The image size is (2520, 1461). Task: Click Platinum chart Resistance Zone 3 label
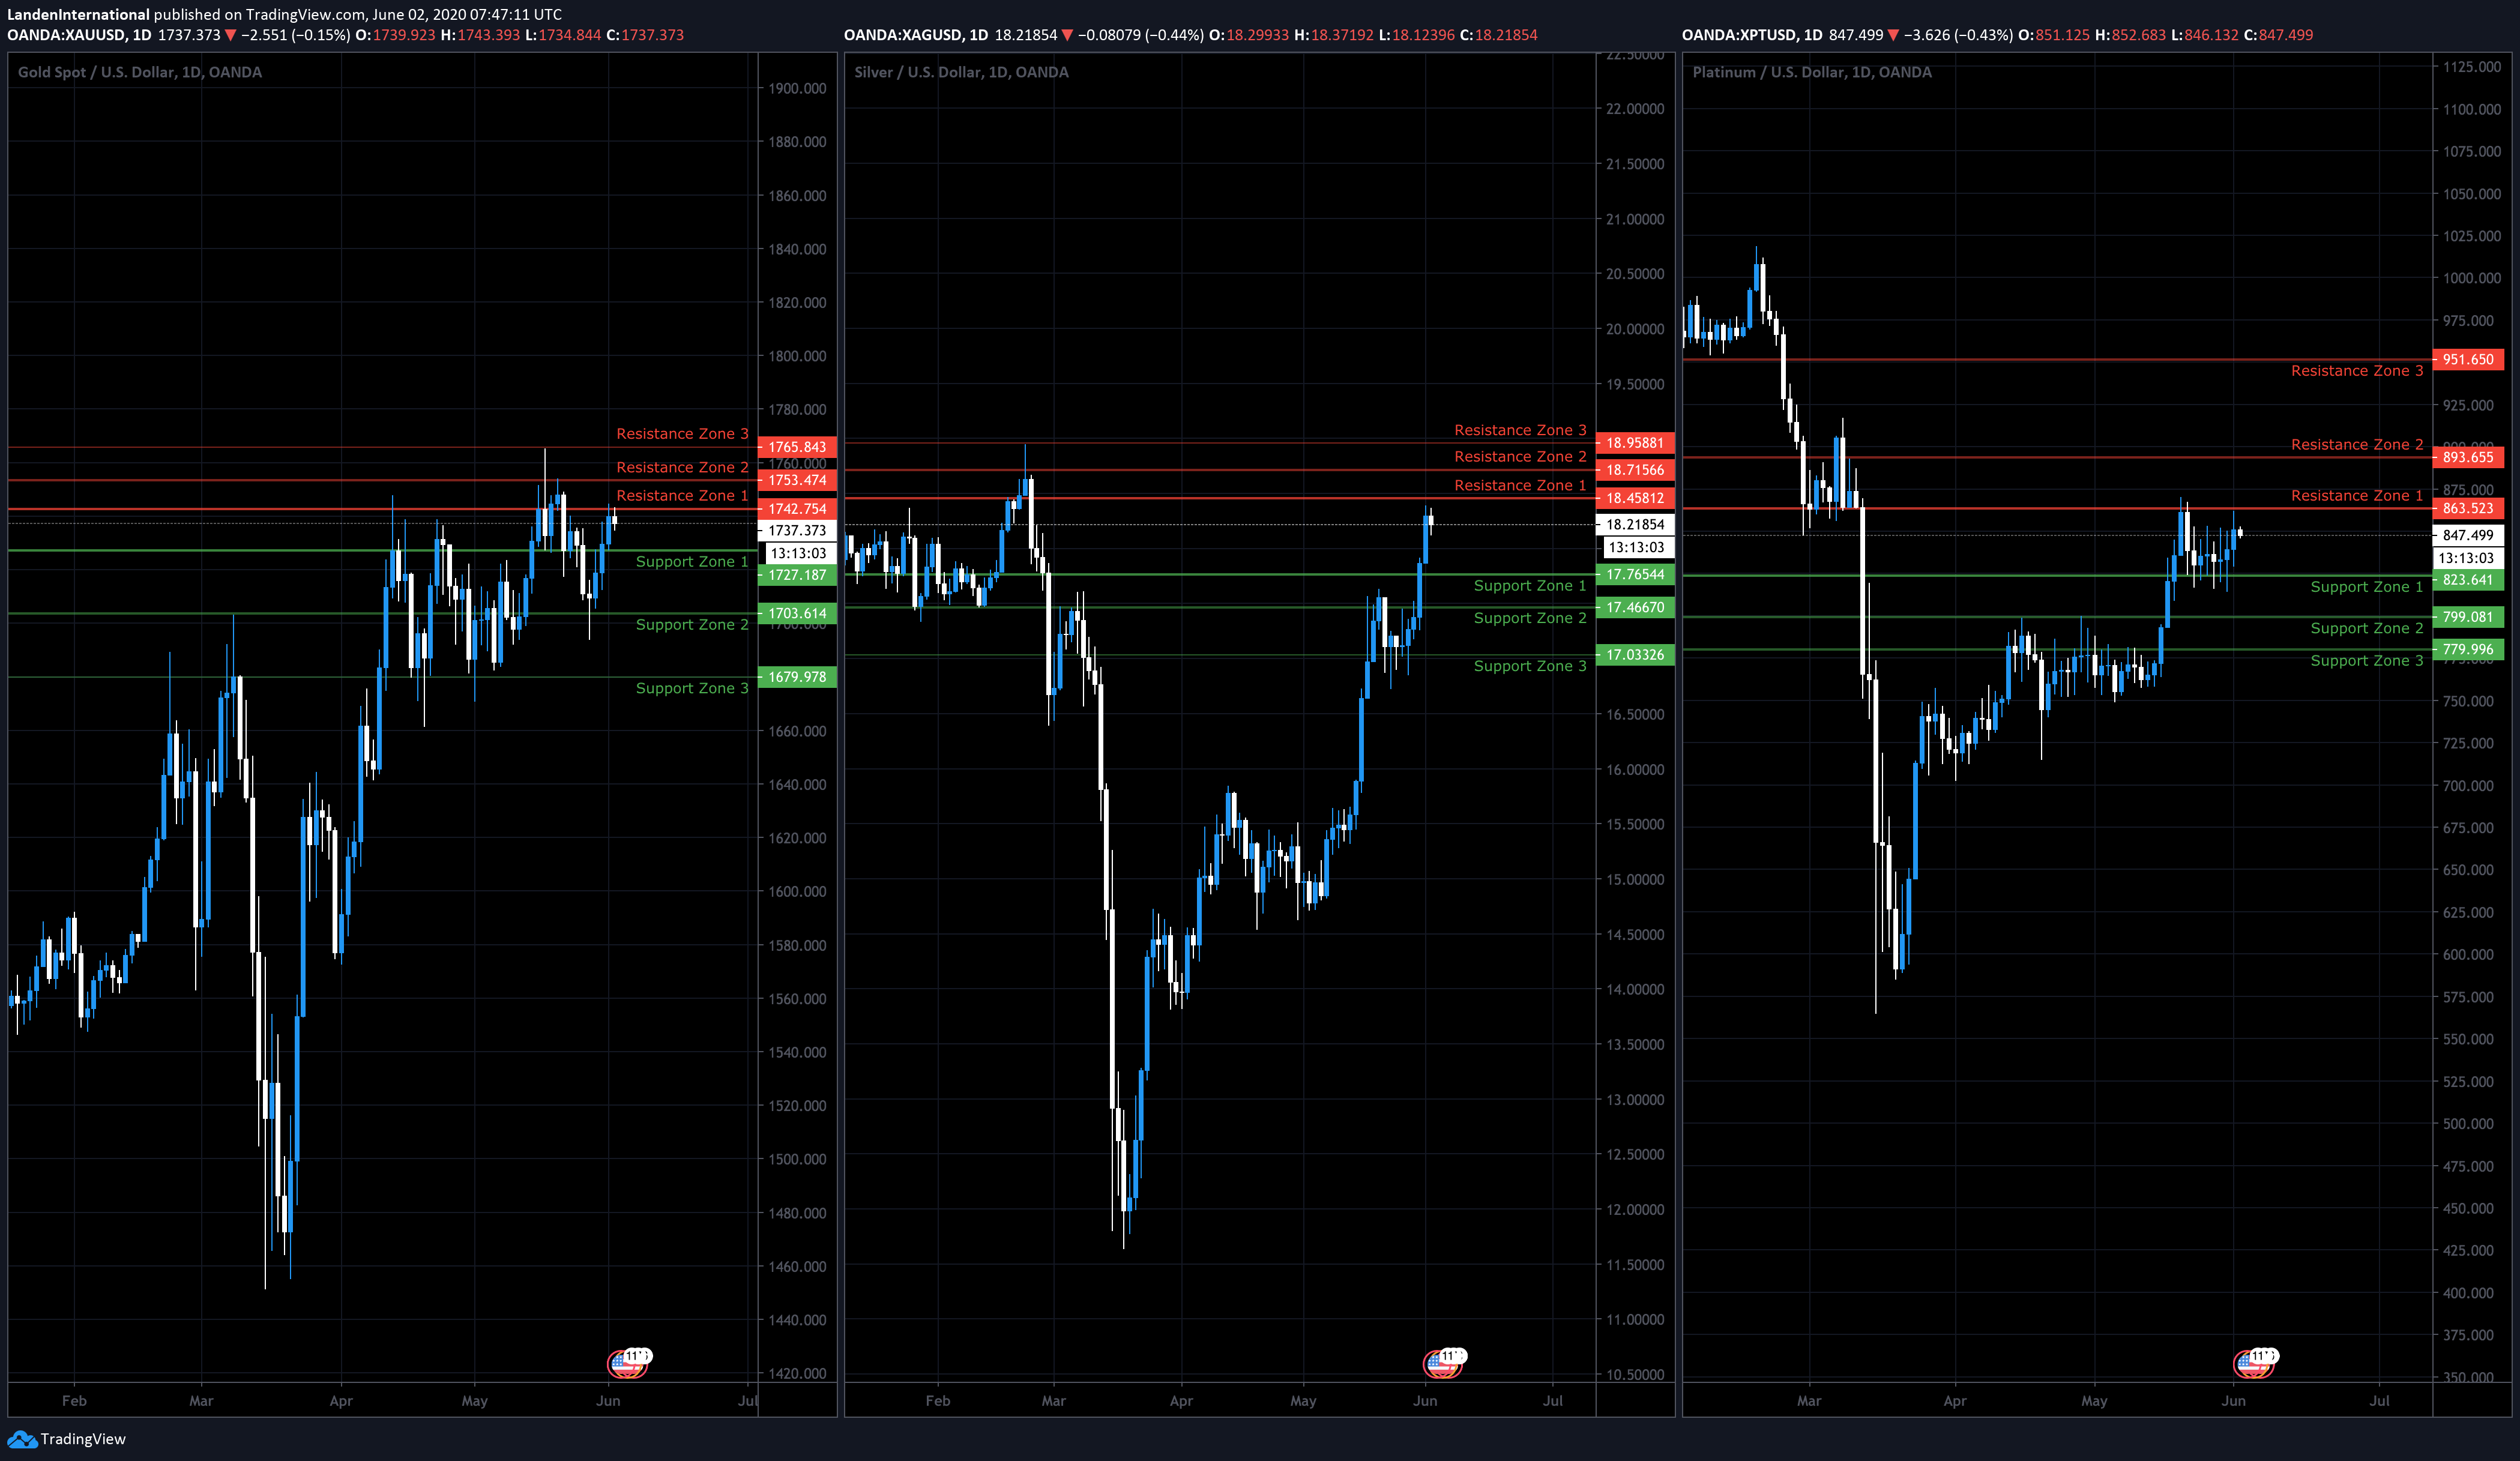click(x=2357, y=371)
